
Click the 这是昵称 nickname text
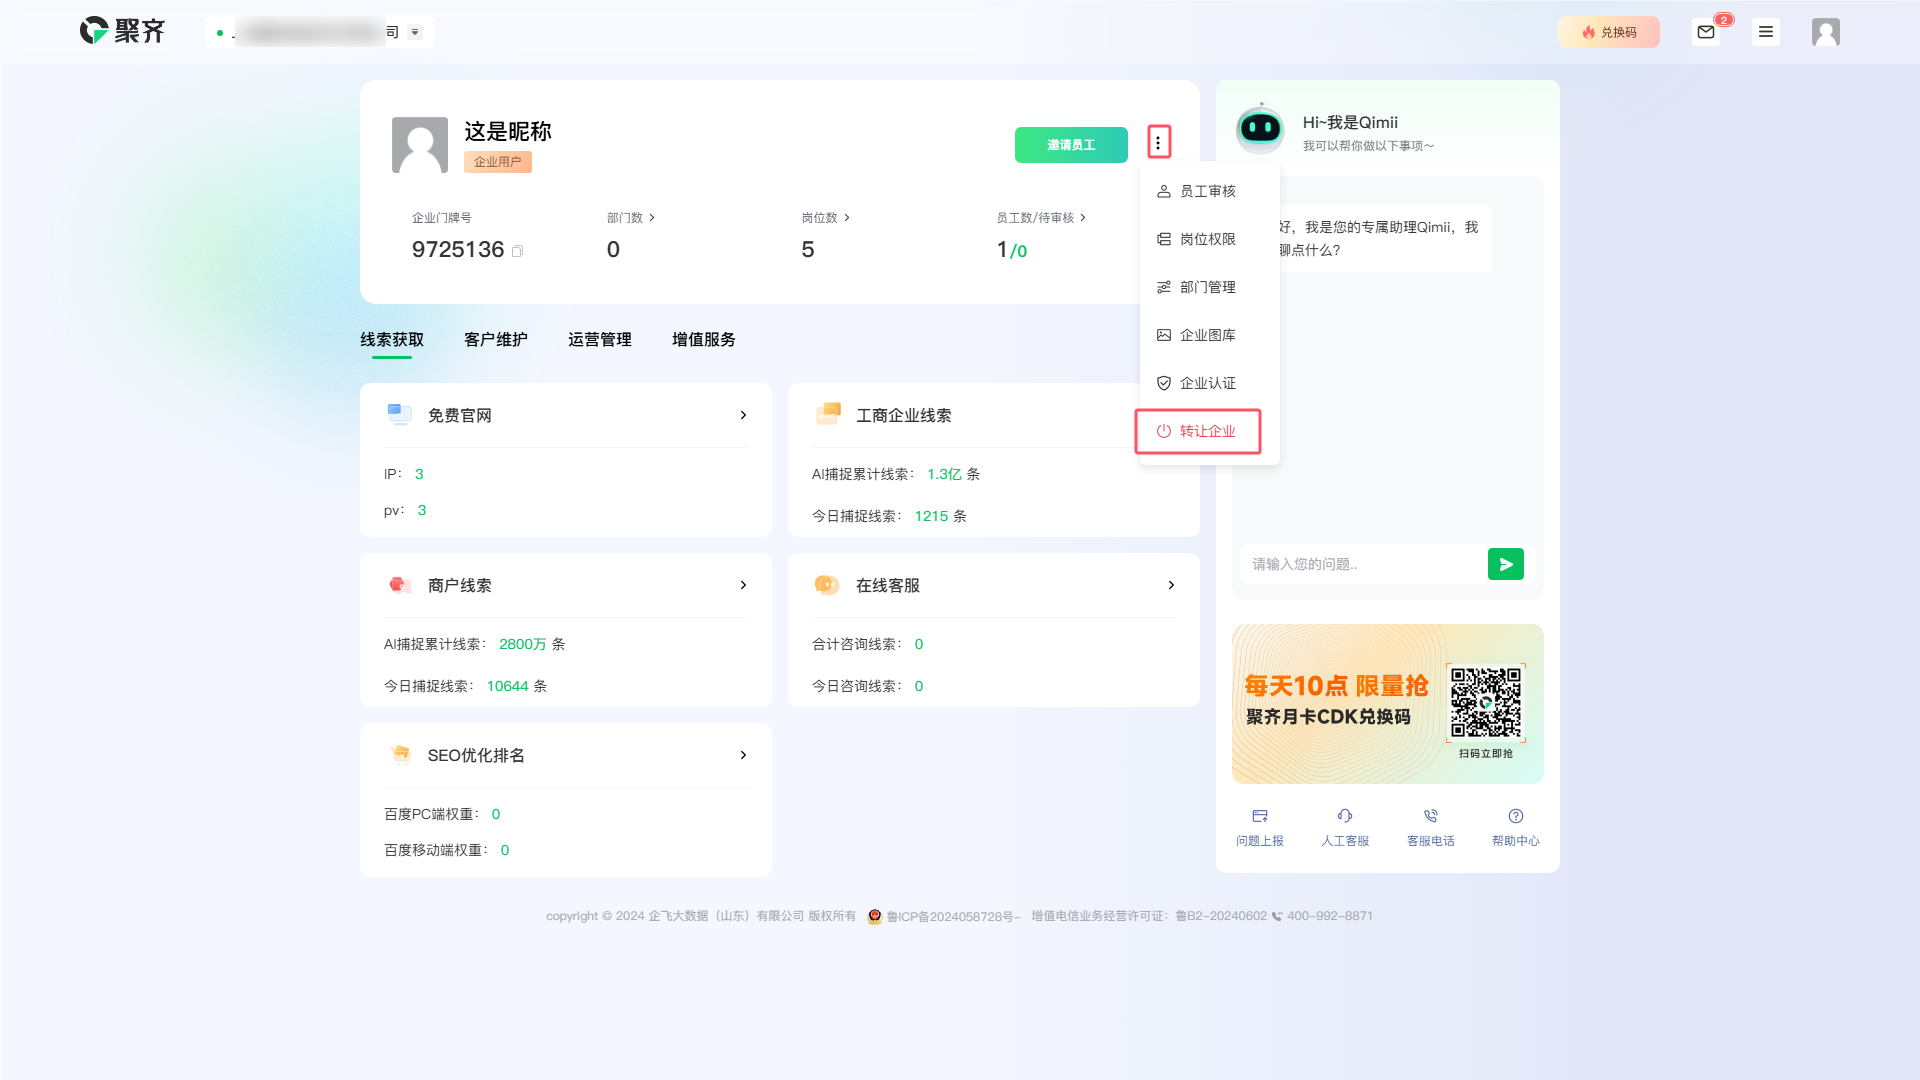coord(508,132)
